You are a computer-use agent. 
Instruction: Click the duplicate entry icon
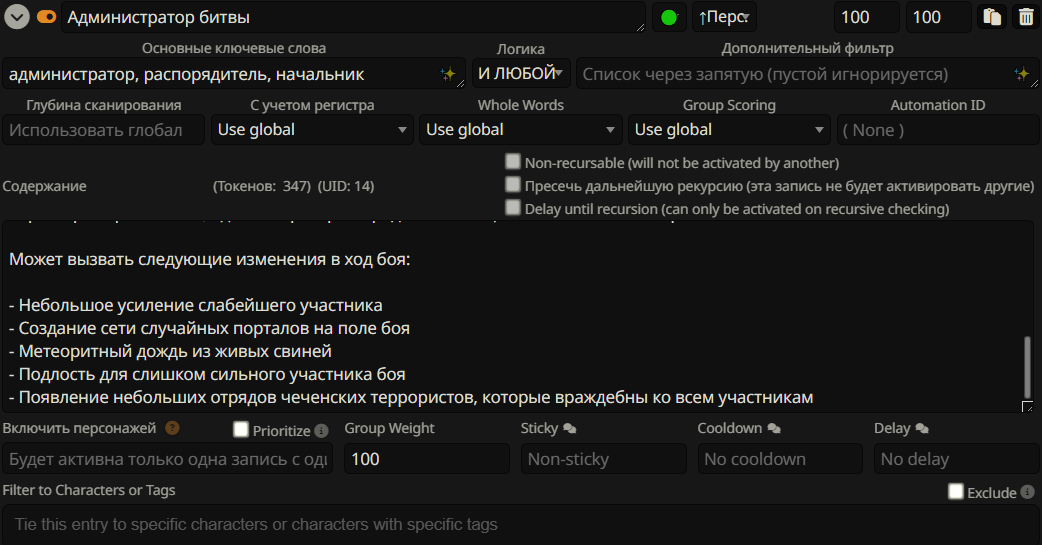(992, 17)
